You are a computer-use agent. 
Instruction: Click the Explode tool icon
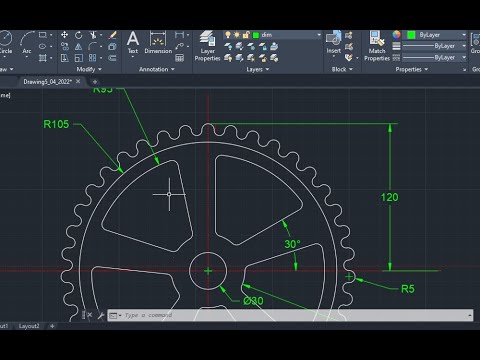[113, 47]
